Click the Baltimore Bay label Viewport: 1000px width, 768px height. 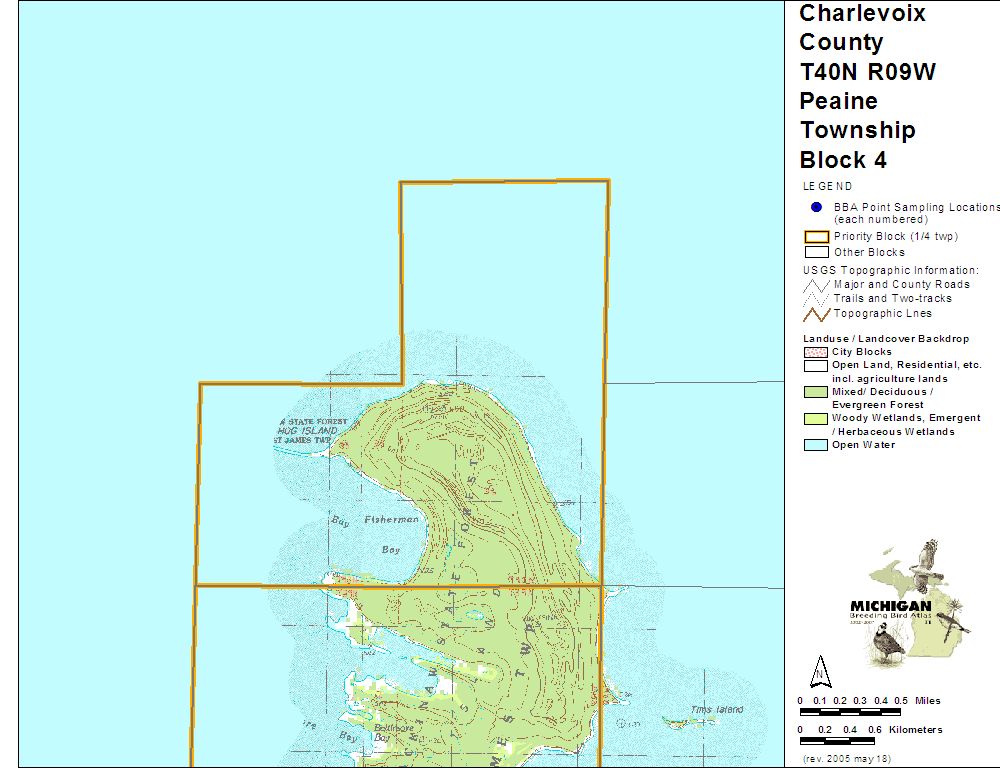tap(385, 728)
